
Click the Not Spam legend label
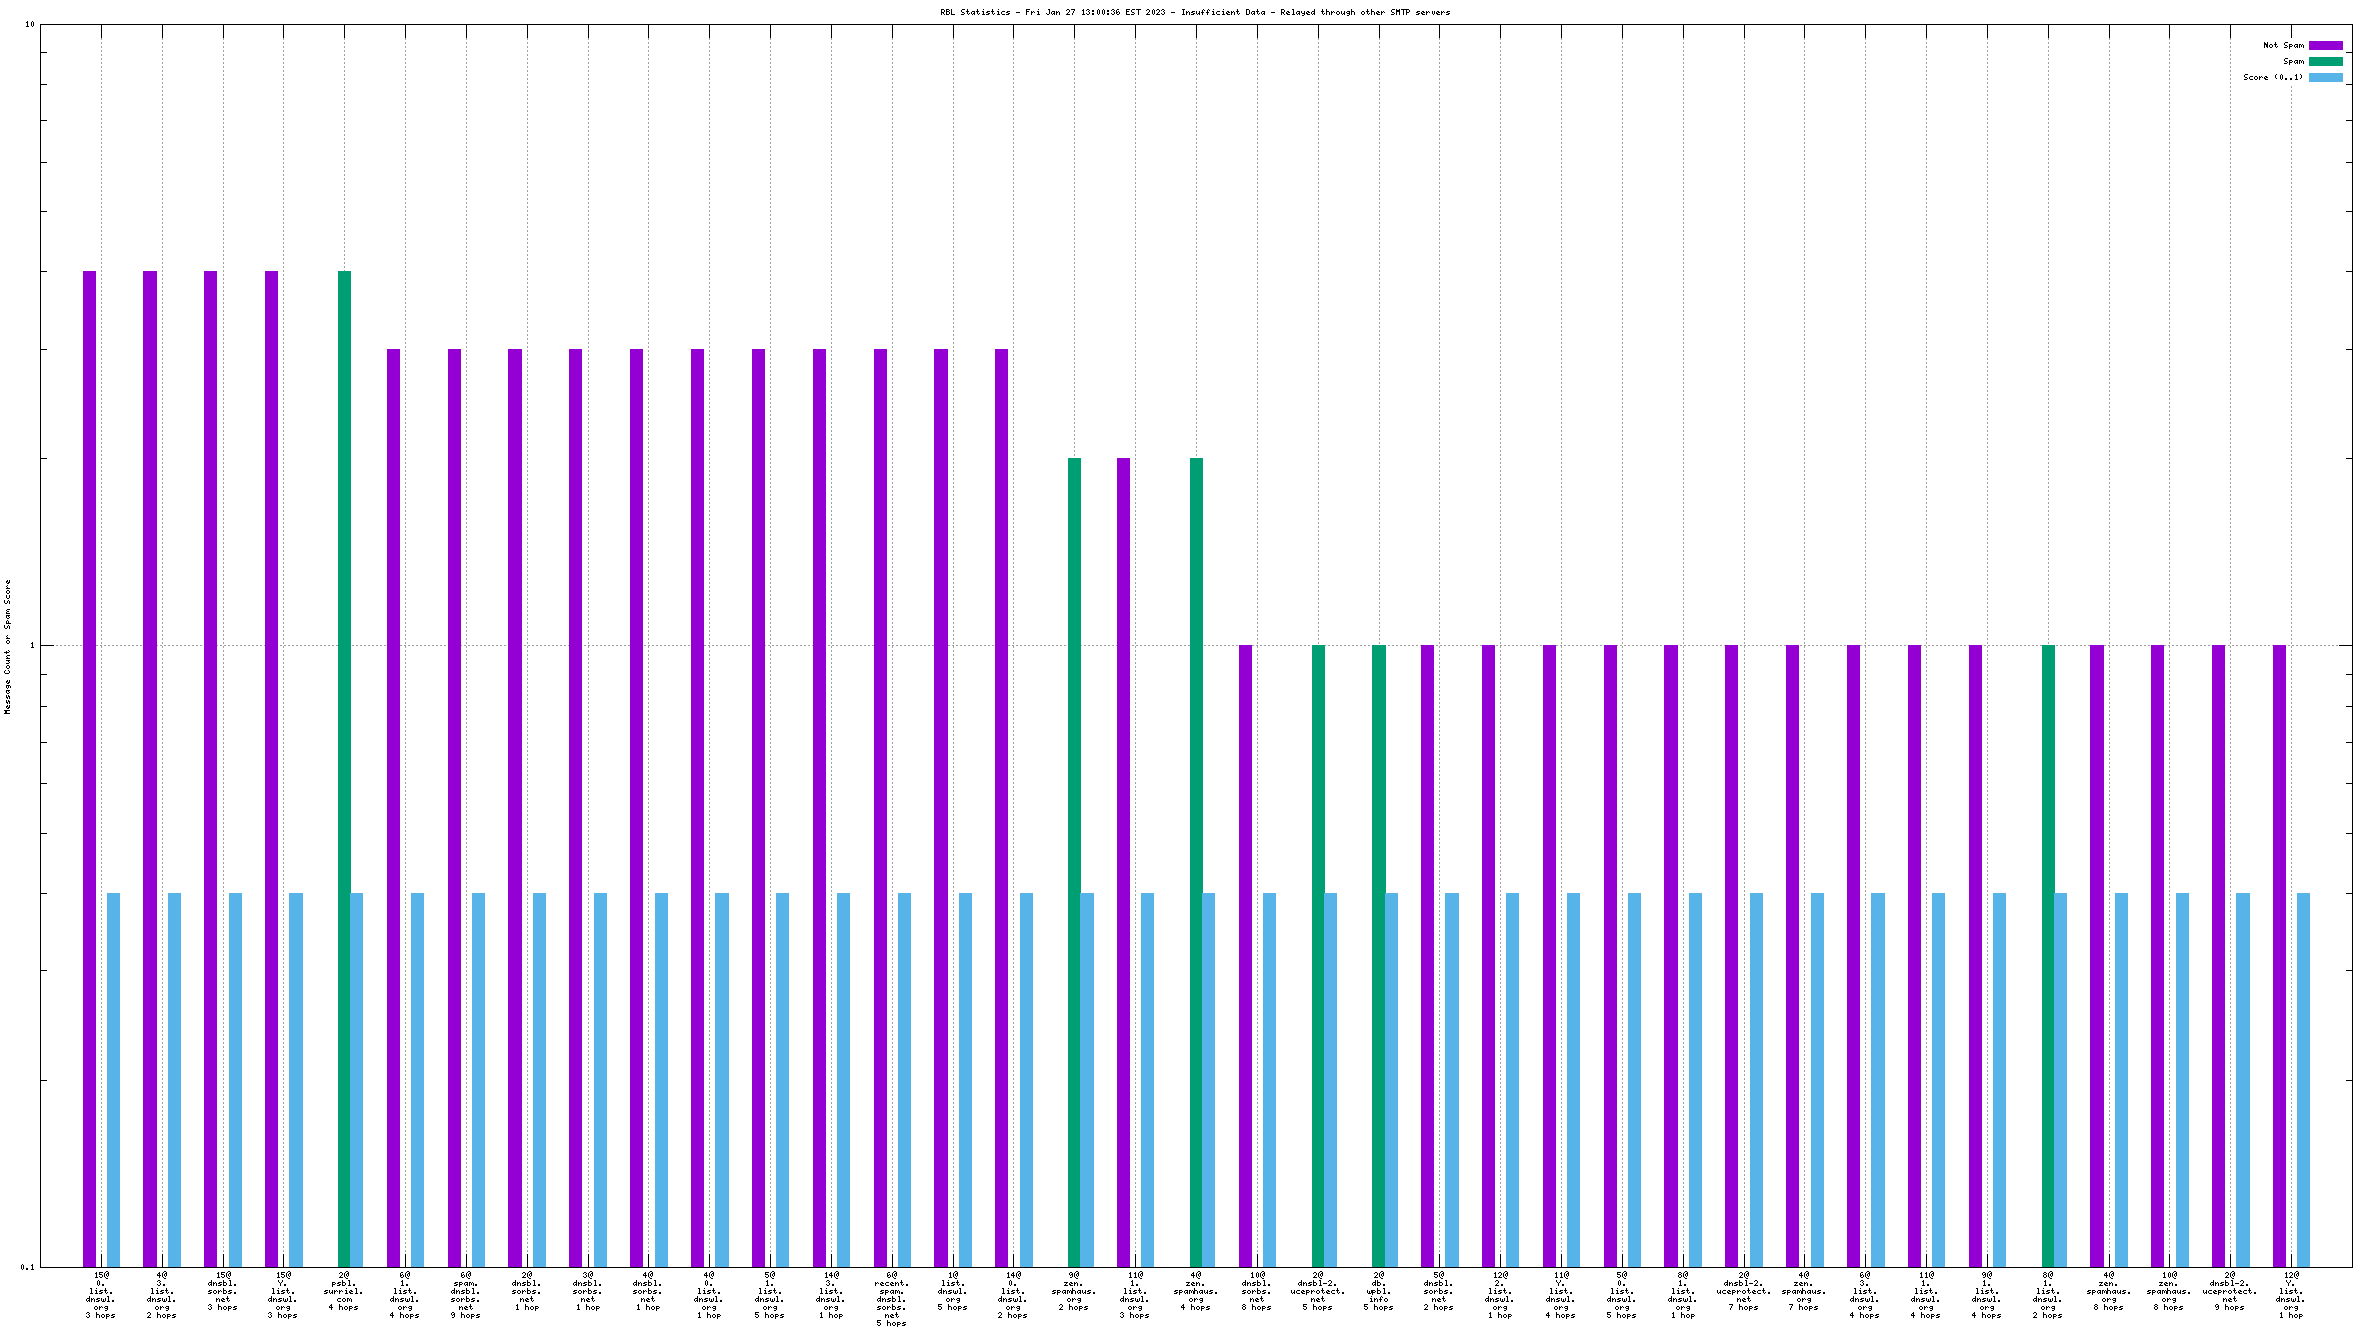point(2283,45)
